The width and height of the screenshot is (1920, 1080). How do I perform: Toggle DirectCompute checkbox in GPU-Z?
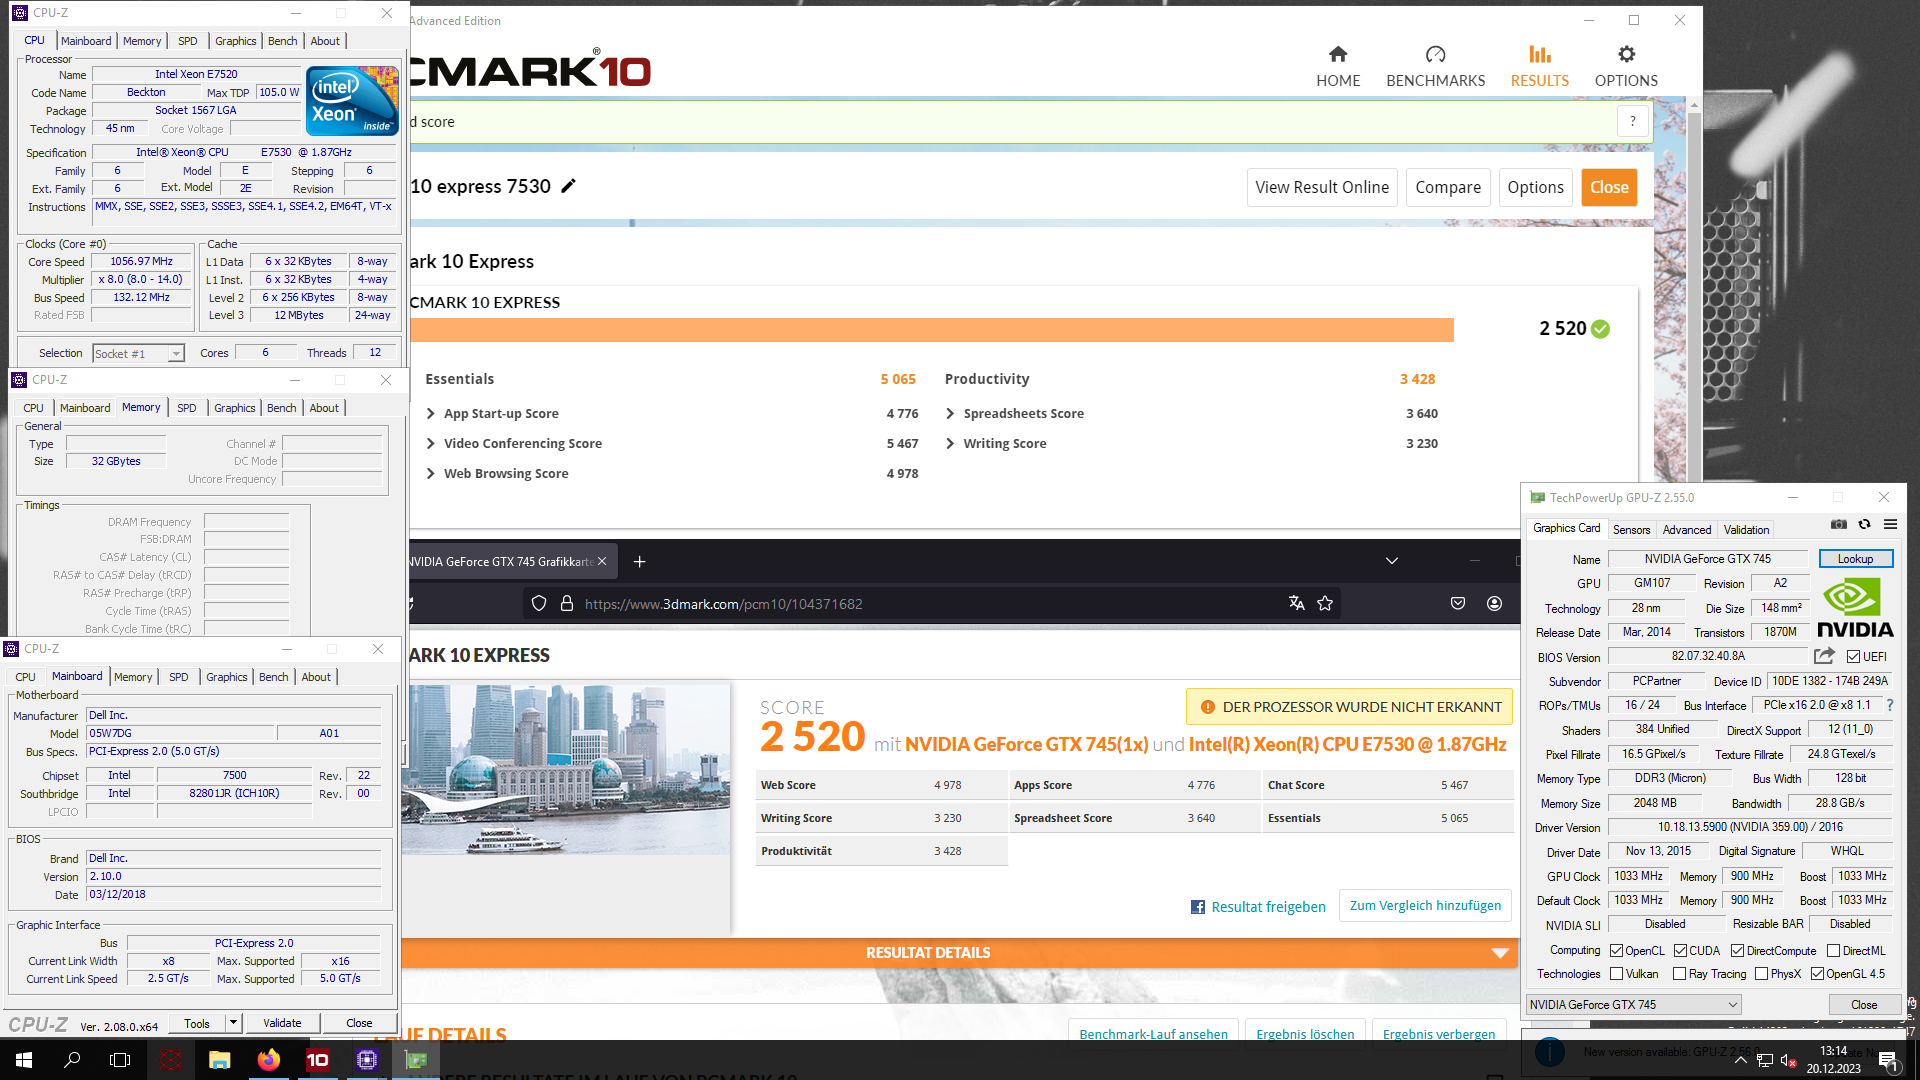[x=1738, y=950]
